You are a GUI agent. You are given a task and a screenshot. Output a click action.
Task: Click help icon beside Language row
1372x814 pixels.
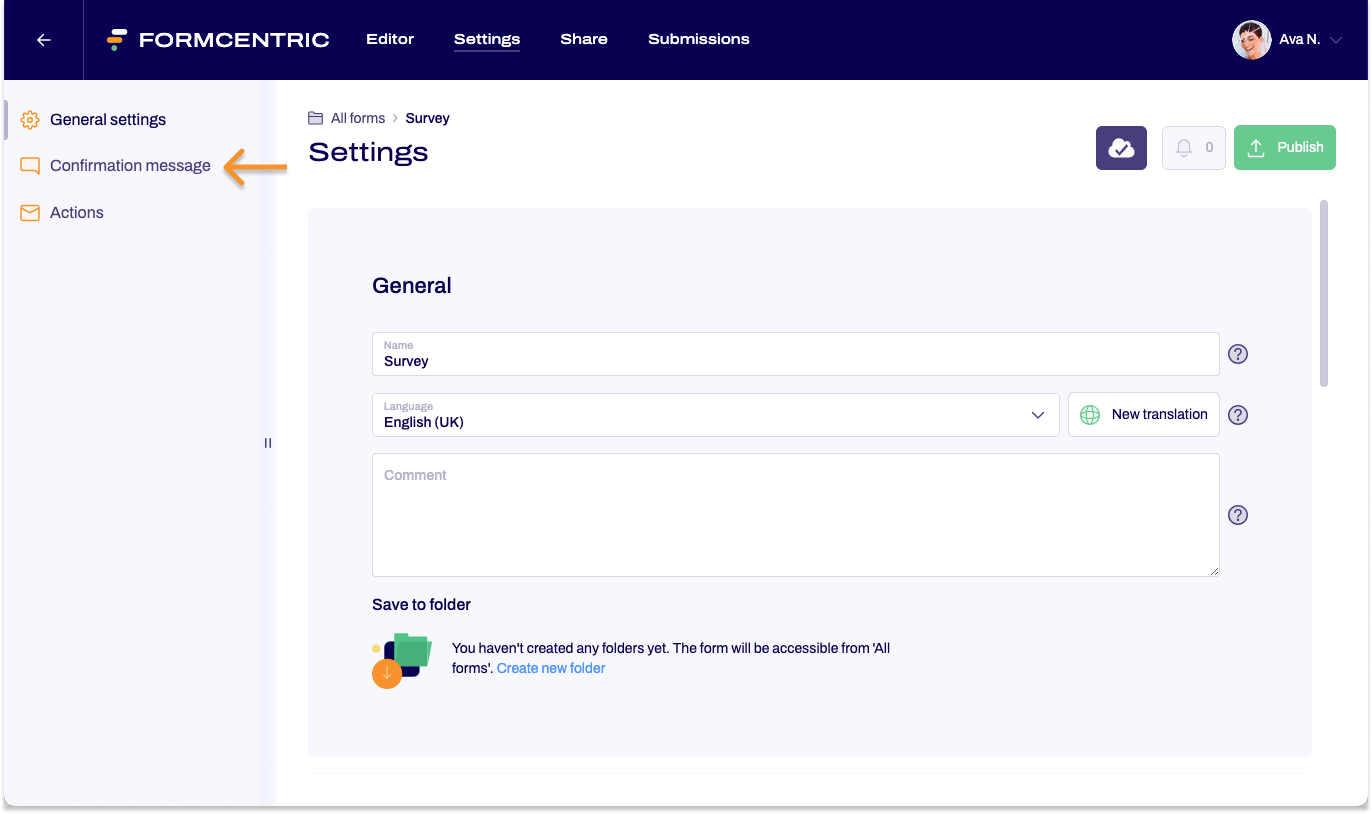(x=1238, y=415)
